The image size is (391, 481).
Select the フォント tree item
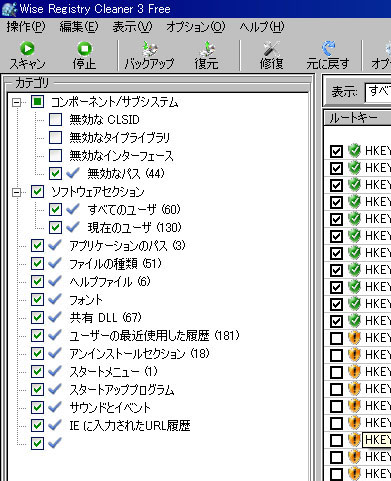coord(86,300)
